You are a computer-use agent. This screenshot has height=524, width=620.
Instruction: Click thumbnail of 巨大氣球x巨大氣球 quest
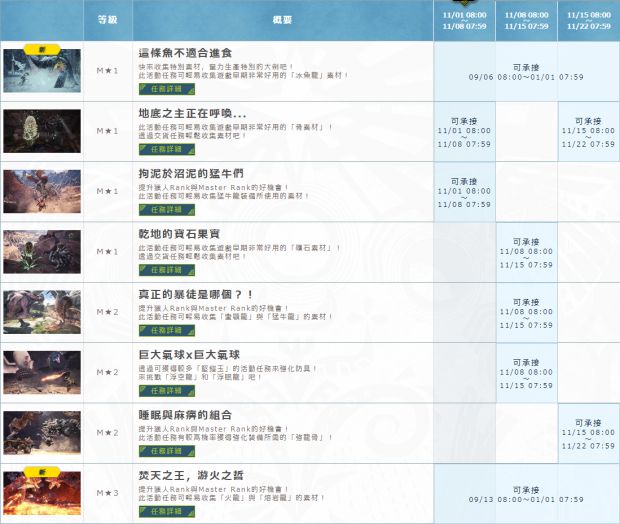[x=42, y=373]
